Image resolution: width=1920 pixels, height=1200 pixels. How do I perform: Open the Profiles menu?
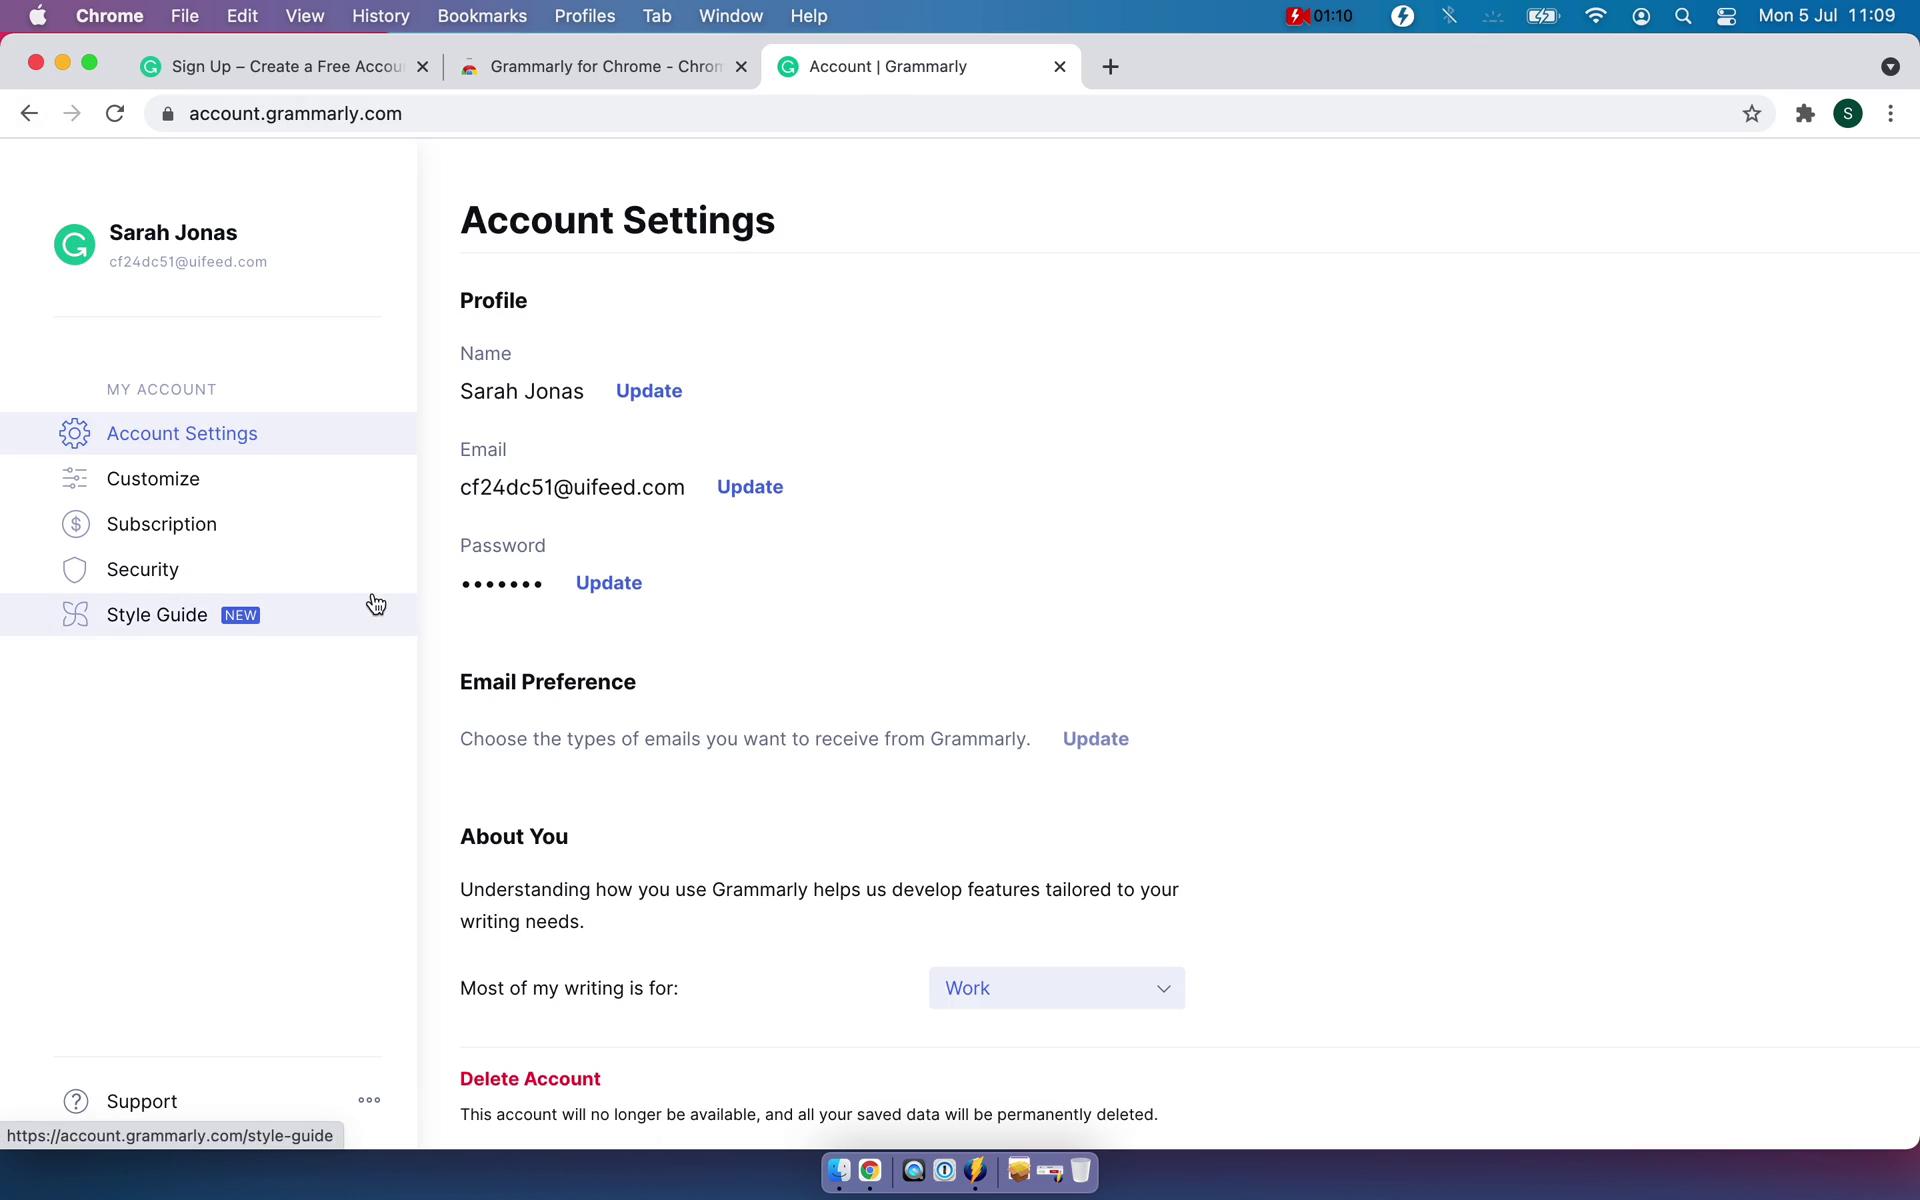pyautogui.click(x=585, y=16)
